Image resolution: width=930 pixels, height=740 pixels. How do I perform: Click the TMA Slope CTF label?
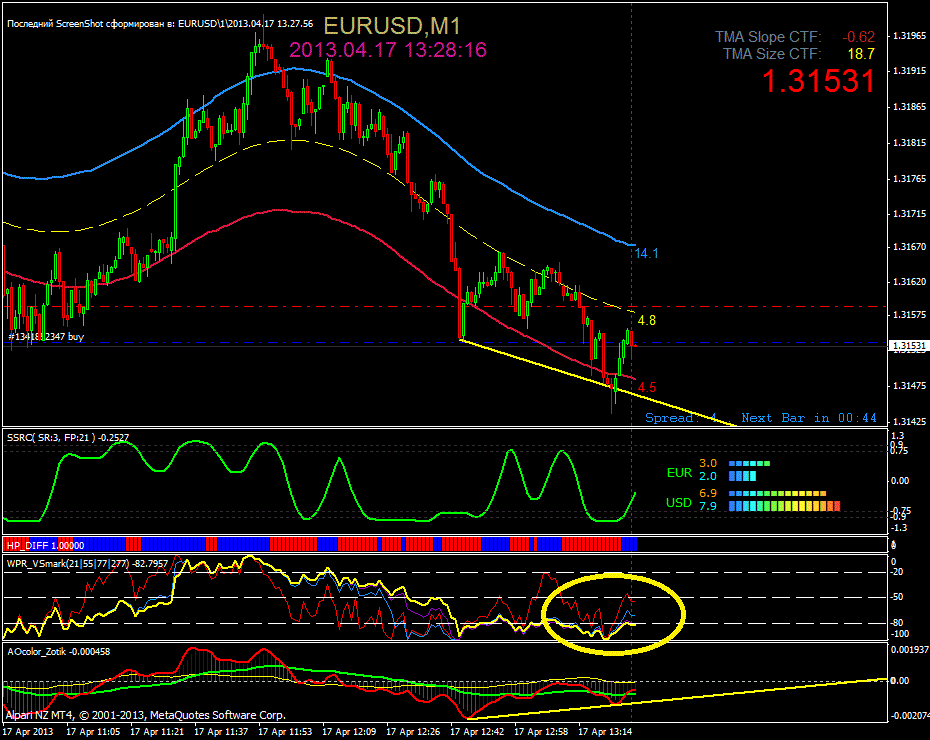pyautogui.click(x=768, y=37)
